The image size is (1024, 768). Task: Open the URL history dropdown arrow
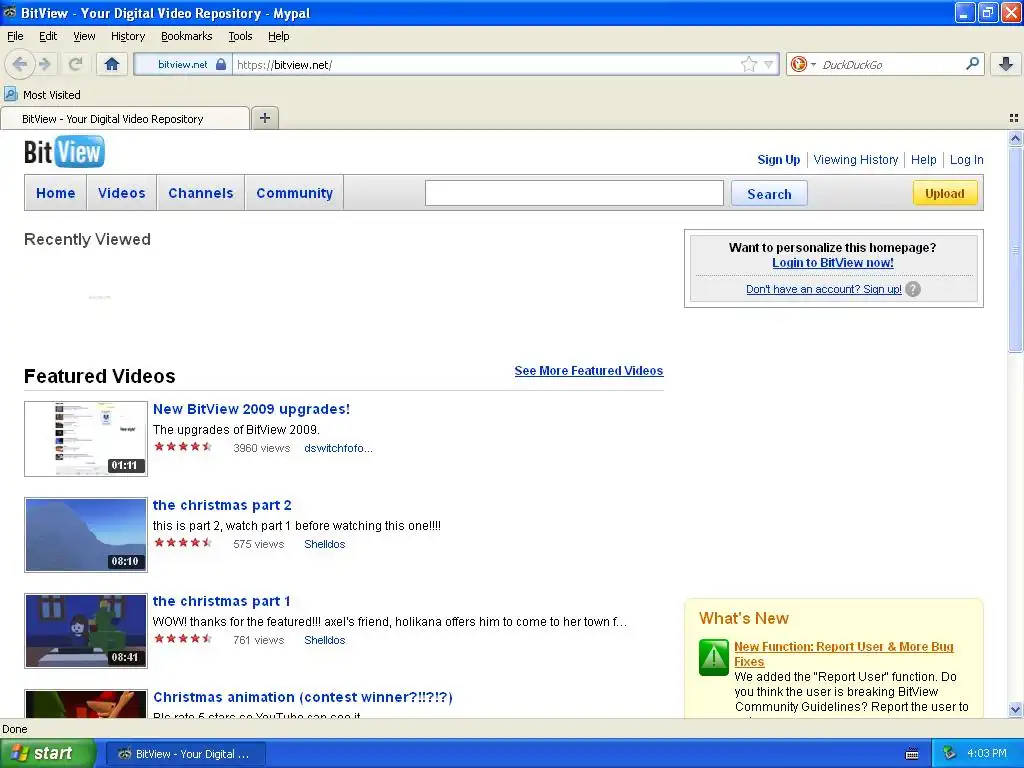tap(768, 65)
